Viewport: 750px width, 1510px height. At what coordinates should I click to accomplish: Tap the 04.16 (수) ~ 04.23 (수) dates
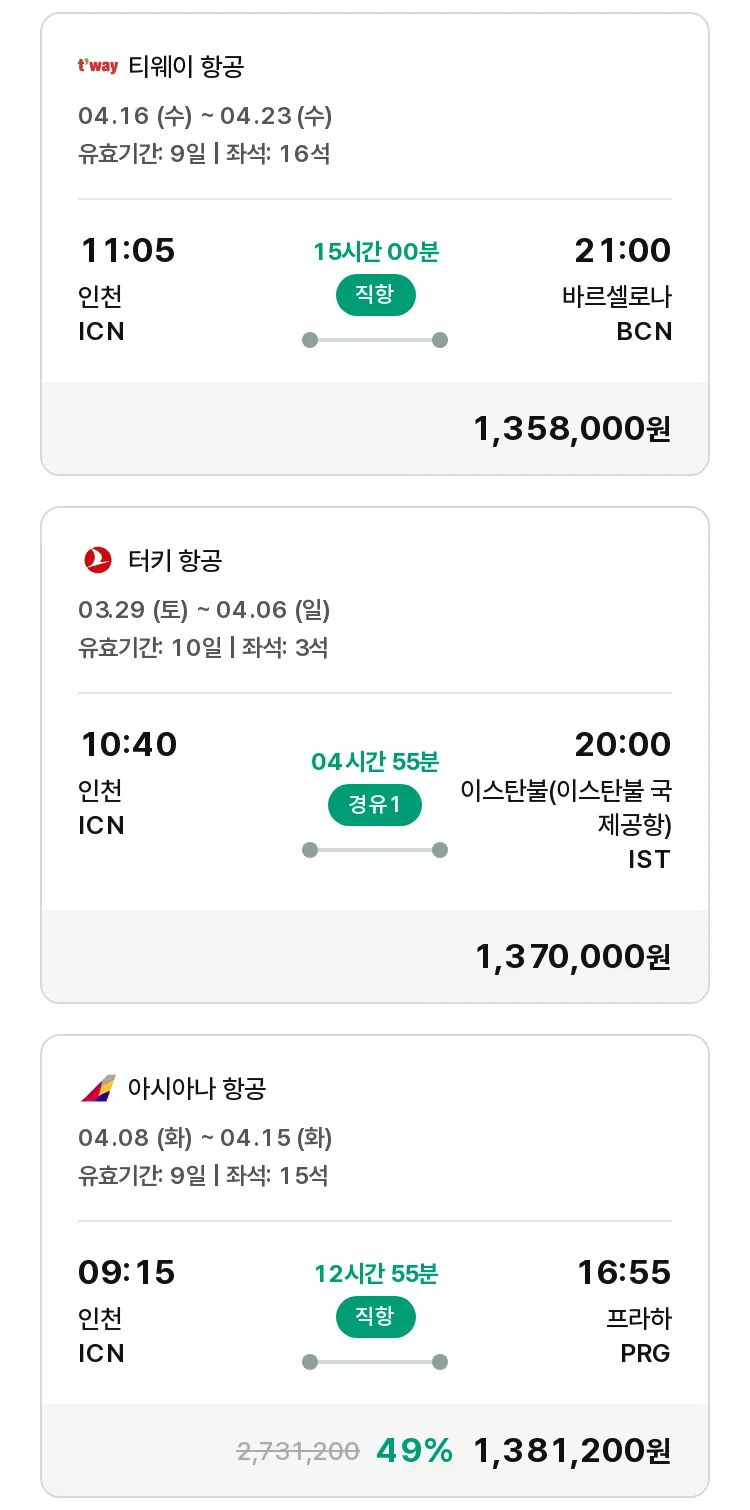[x=205, y=116]
